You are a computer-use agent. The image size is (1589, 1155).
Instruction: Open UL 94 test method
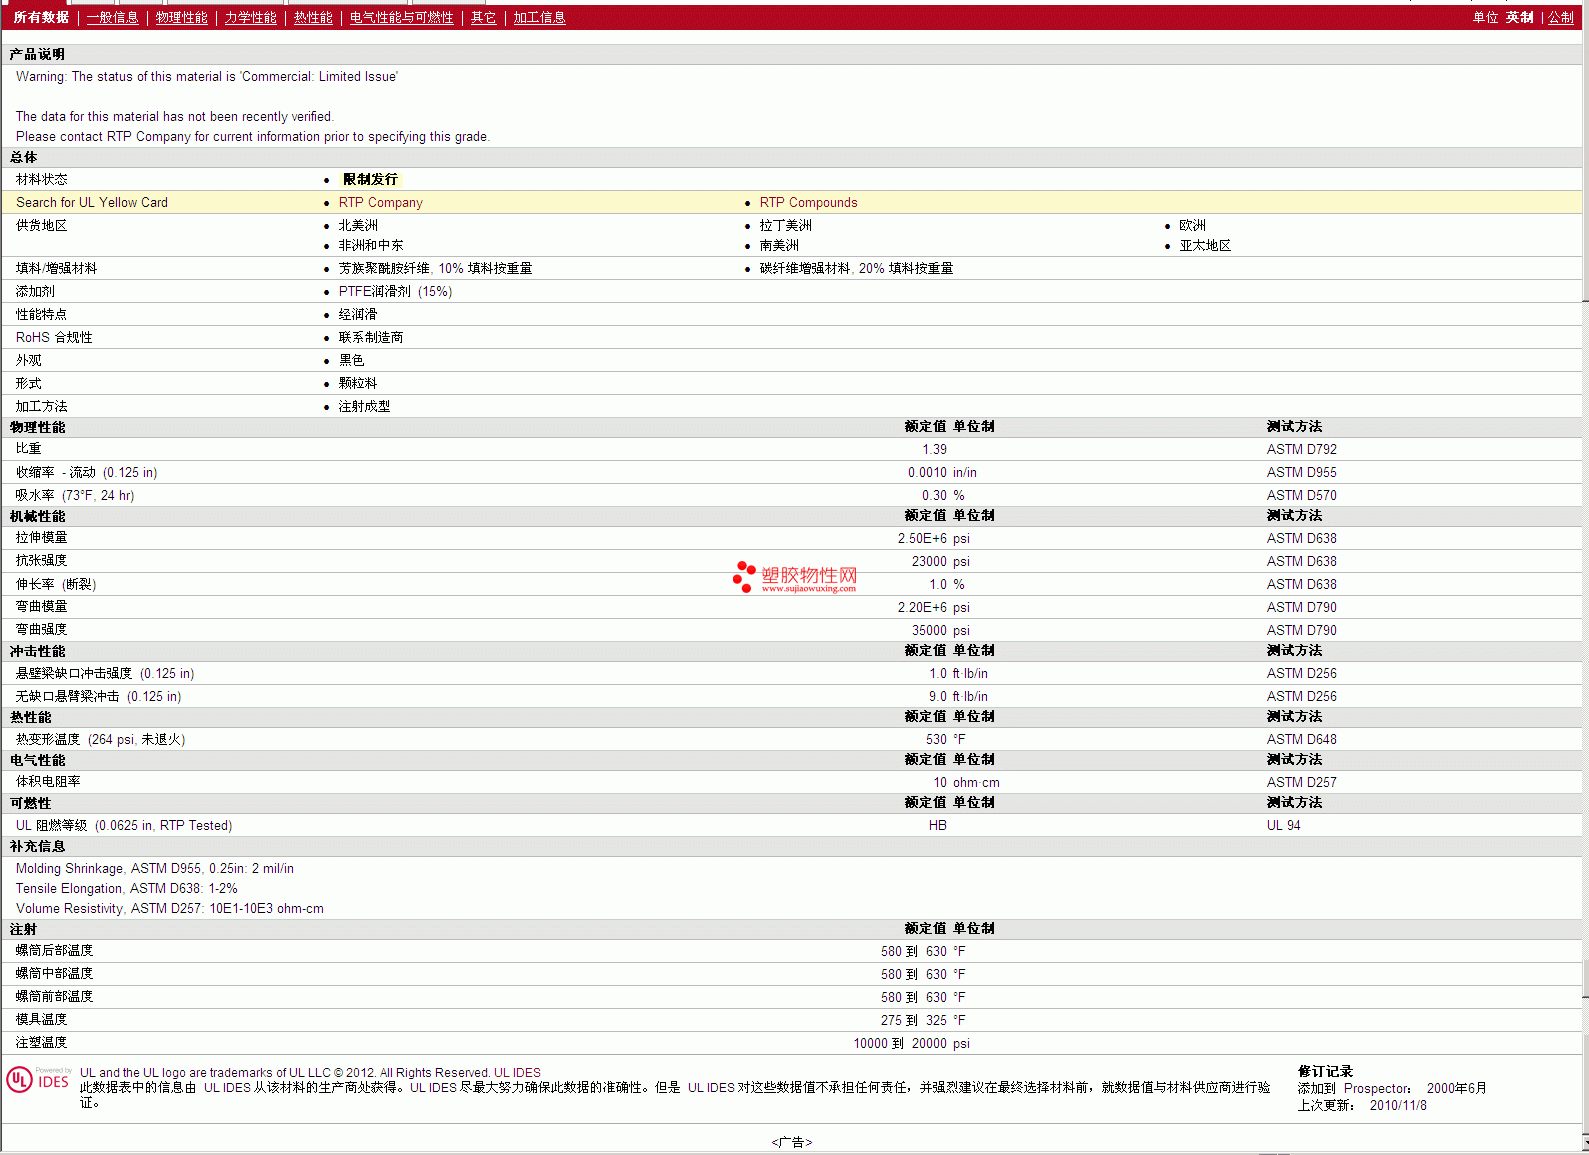pyautogui.click(x=1284, y=826)
